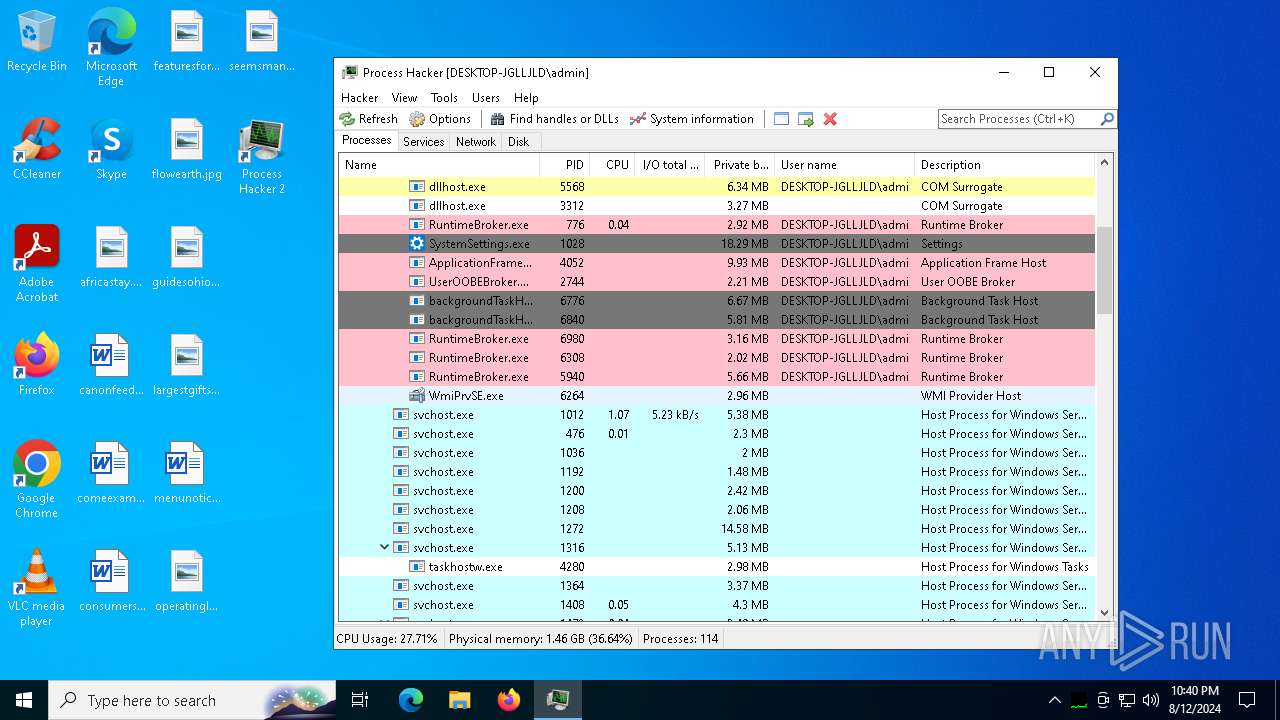Open Task View on the taskbar
Image resolution: width=1280 pixels, height=720 pixels.
(360, 700)
